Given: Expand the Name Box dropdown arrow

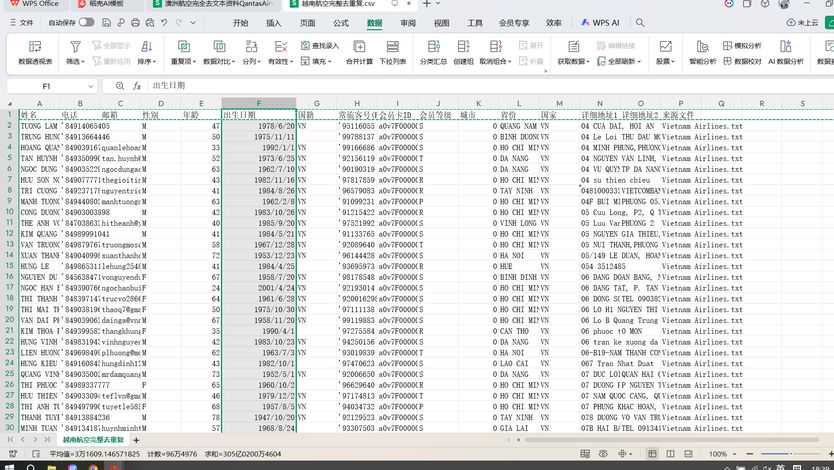Looking at the screenshot, I should click(91, 86).
